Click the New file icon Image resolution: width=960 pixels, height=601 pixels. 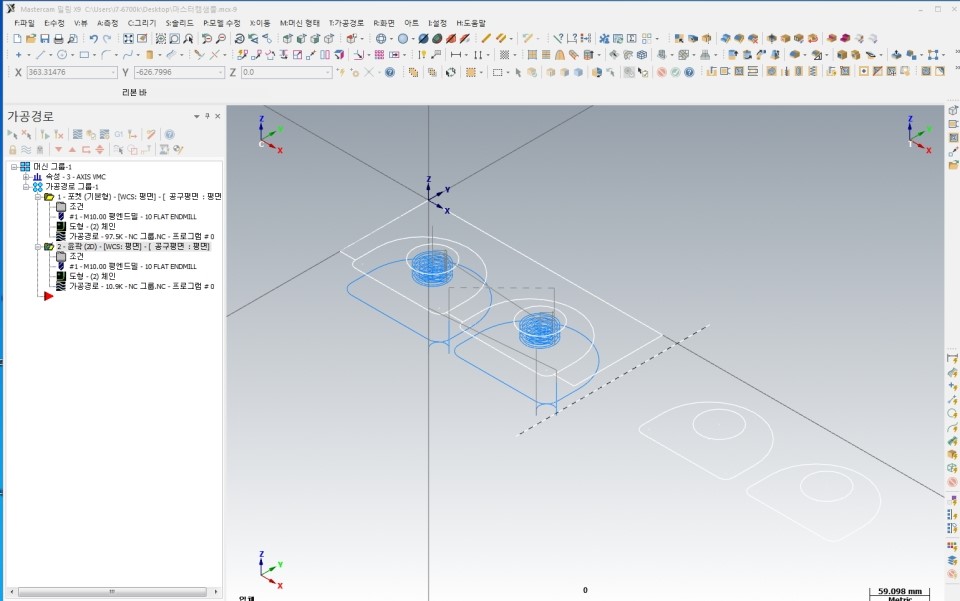(x=17, y=39)
